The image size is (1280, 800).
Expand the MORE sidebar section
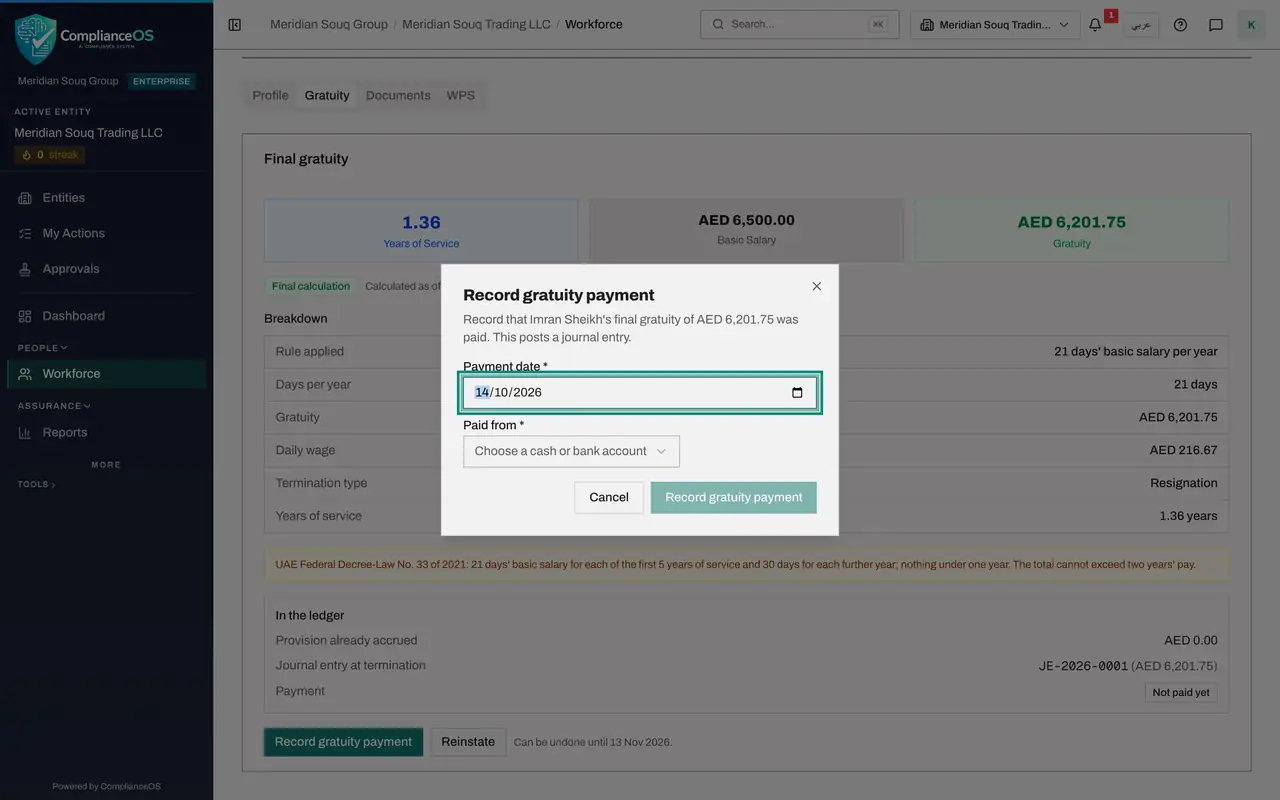(x=106, y=465)
